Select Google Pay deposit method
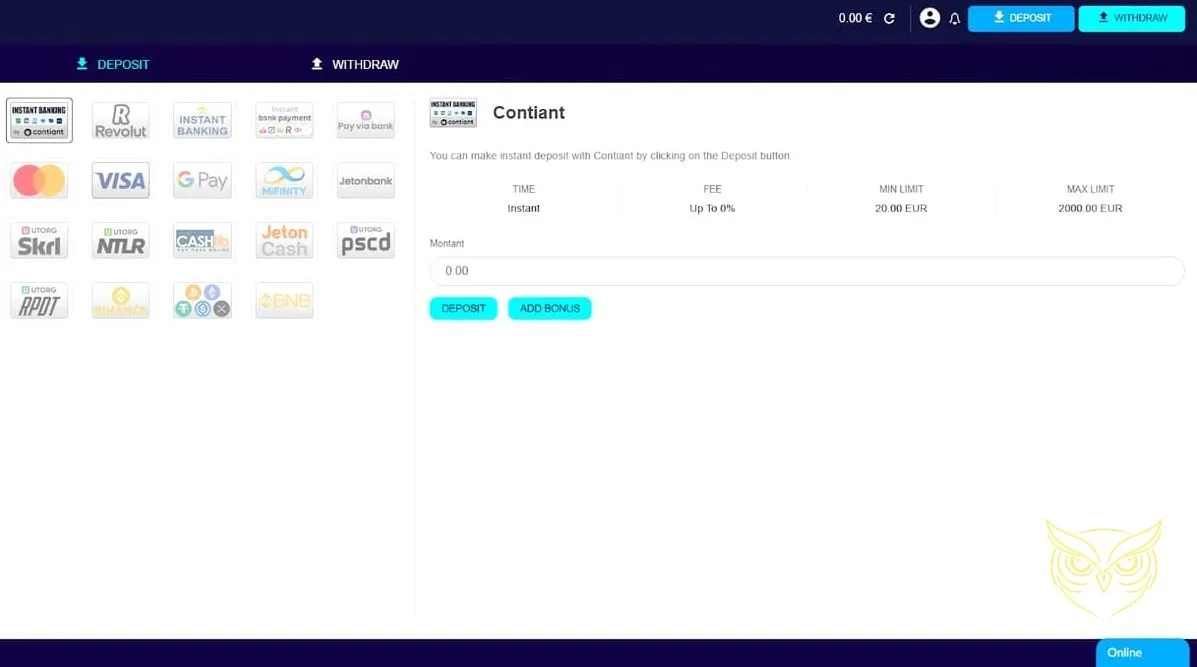 pyautogui.click(x=202, y=181)
